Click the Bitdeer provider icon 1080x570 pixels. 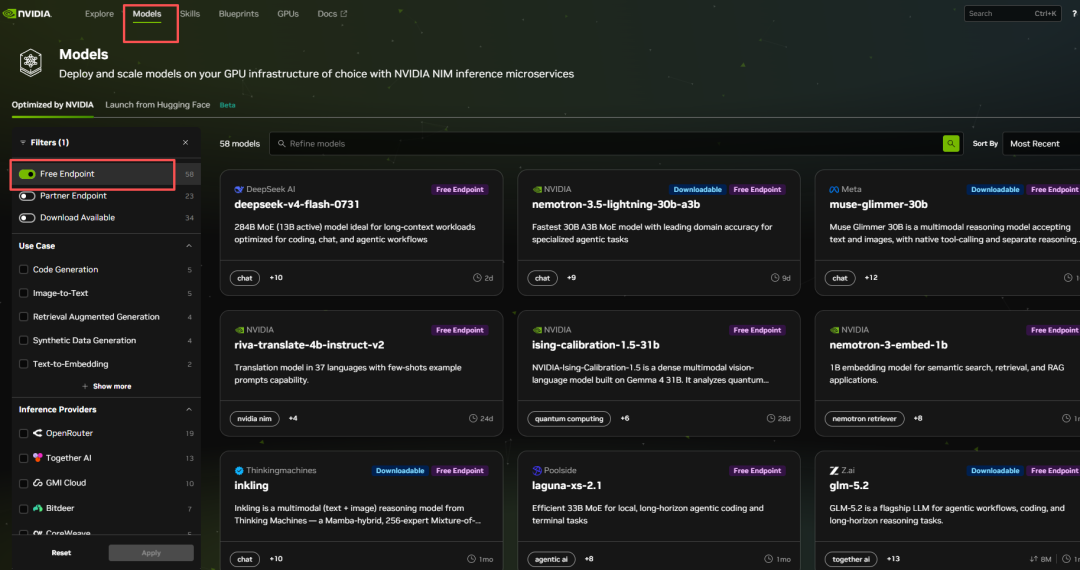pyautogui.click(x=37, y=508)
